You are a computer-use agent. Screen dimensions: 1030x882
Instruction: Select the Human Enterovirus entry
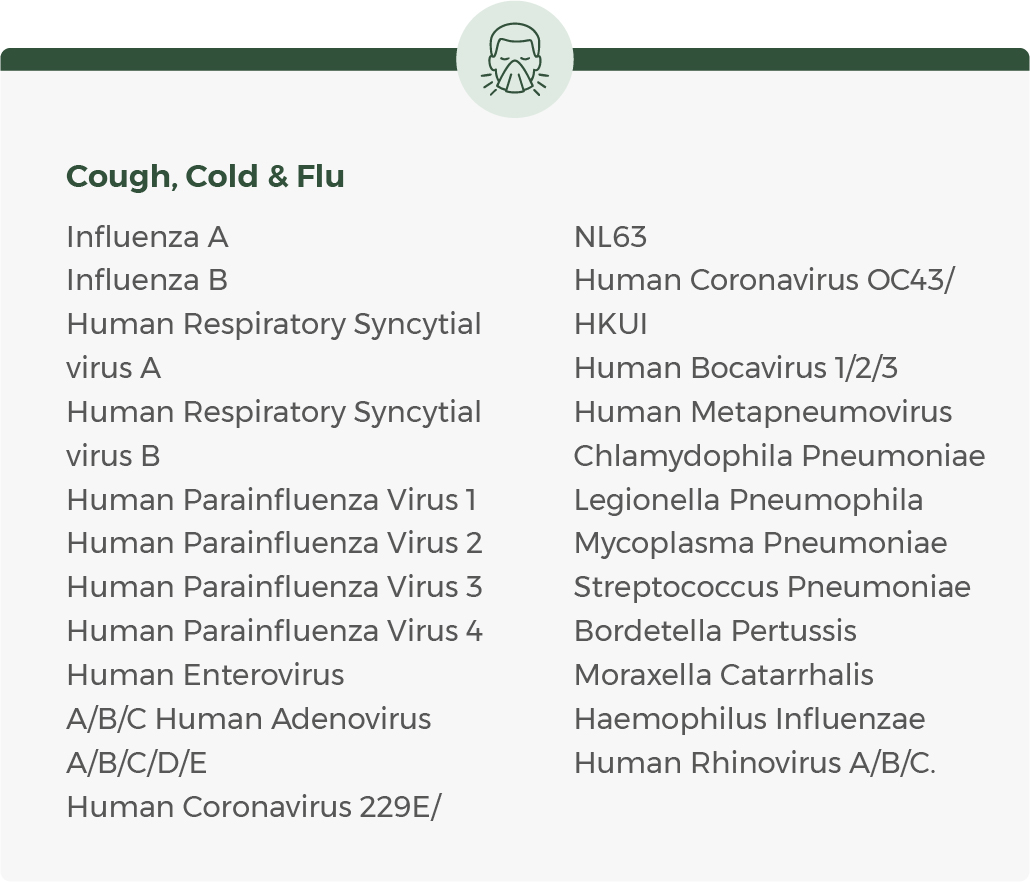click(205, 676)
